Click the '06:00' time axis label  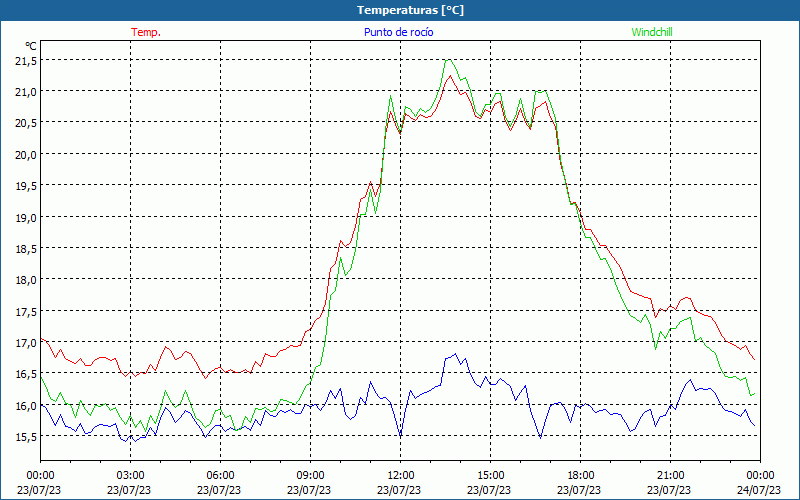coord(221,476)
